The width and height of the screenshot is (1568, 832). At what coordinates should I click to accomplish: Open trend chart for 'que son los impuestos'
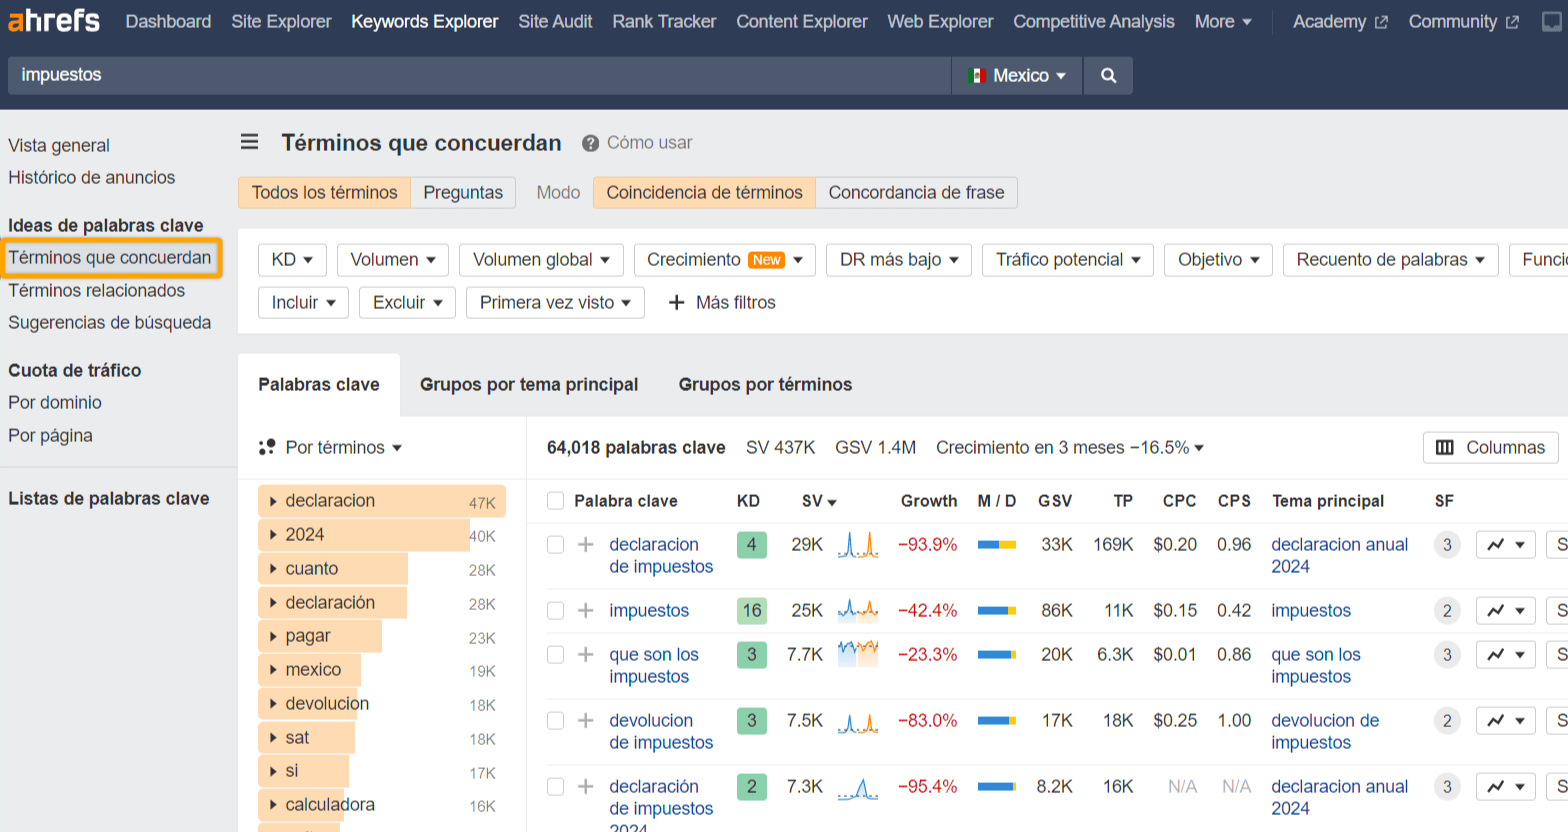click(1505, 655)
